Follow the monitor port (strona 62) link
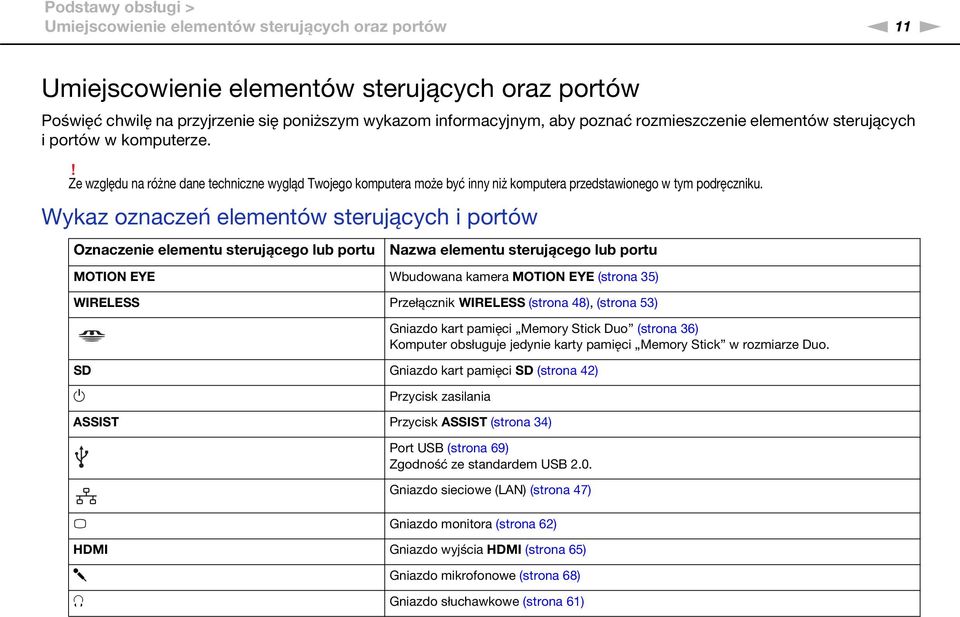This screenshot has width=960, height=617. (x=526, y=524)
